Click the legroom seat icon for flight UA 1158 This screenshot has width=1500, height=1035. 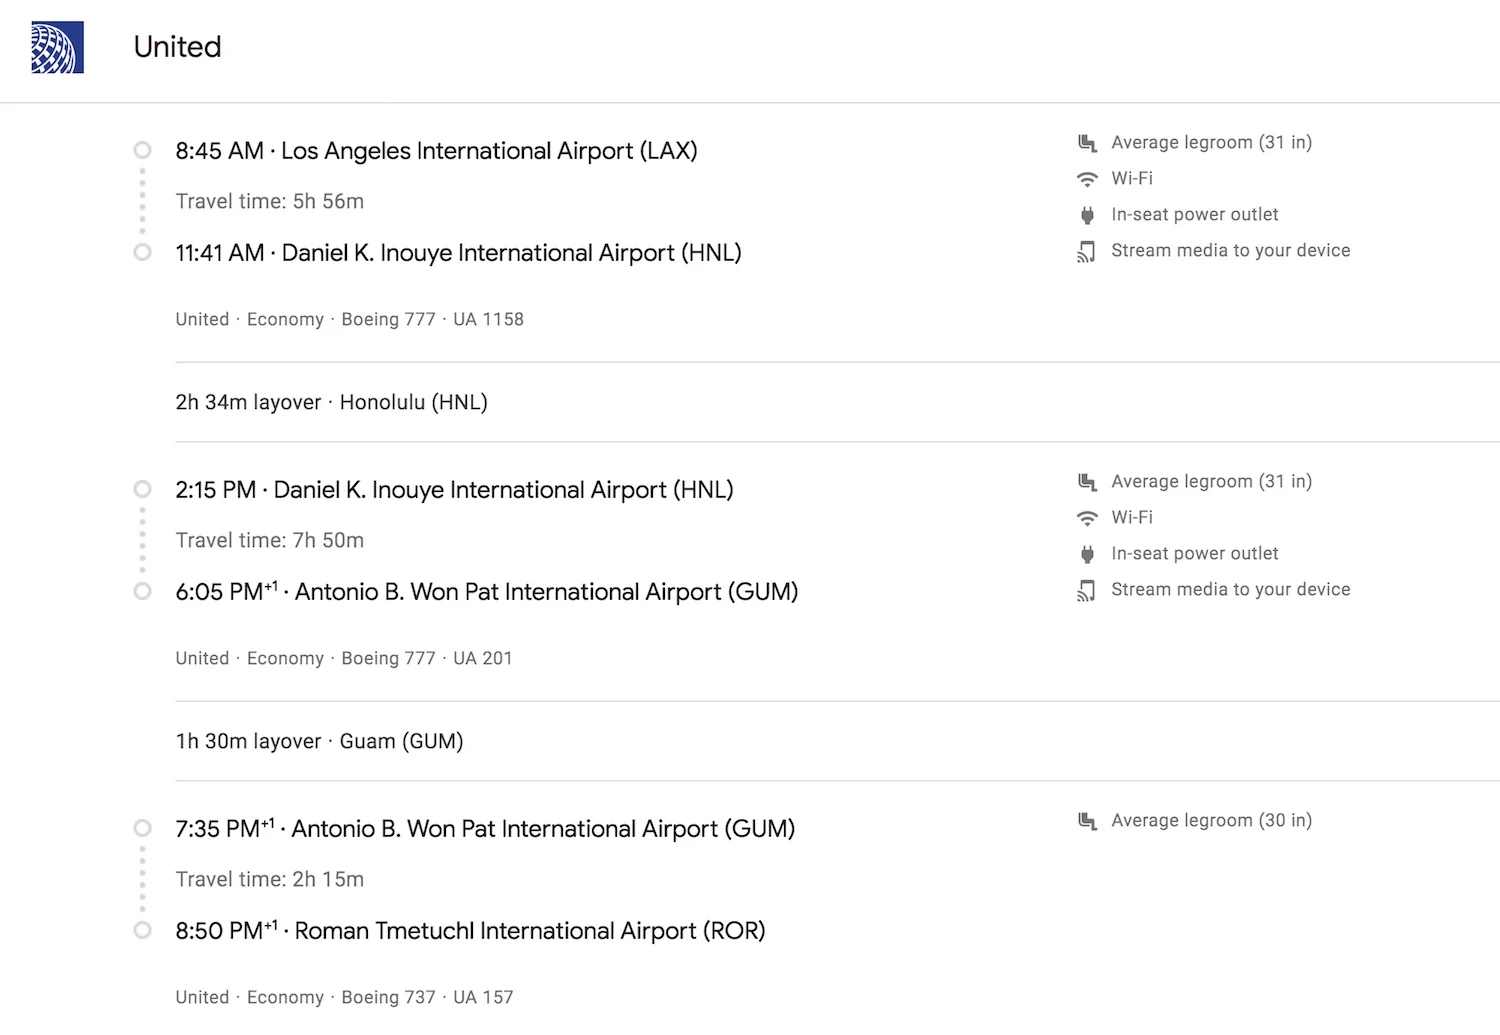[x=1087, y=143]
